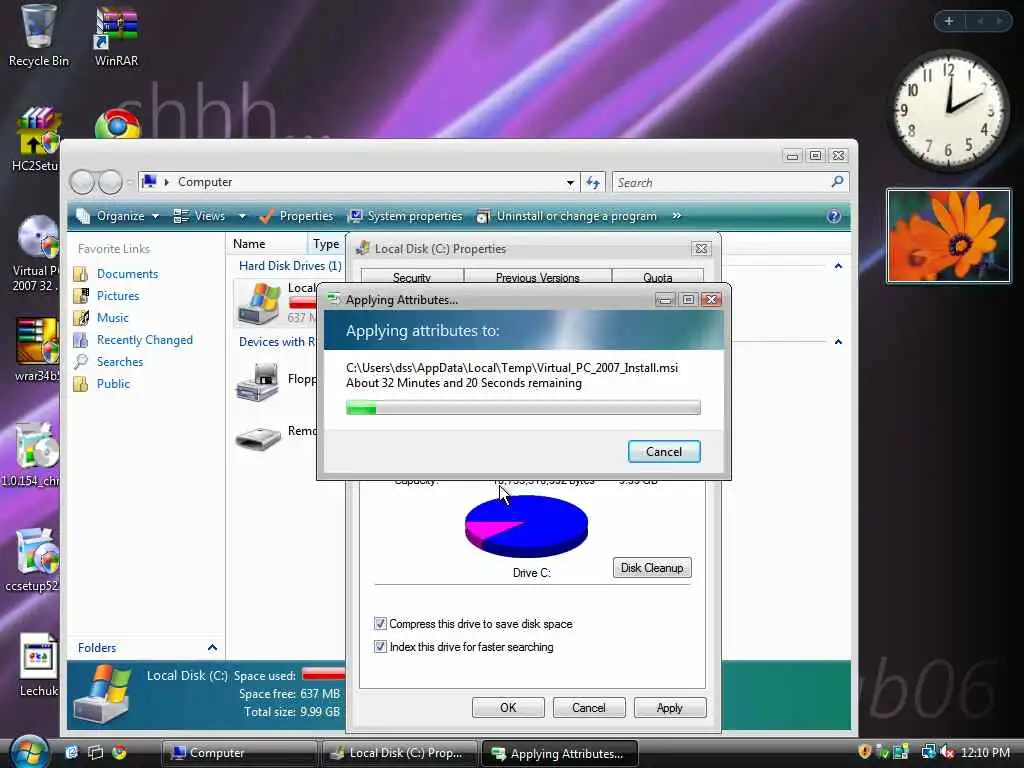The image size is (1024, 768).
Task: Click the network tray icon
Action: coord(928,752)
